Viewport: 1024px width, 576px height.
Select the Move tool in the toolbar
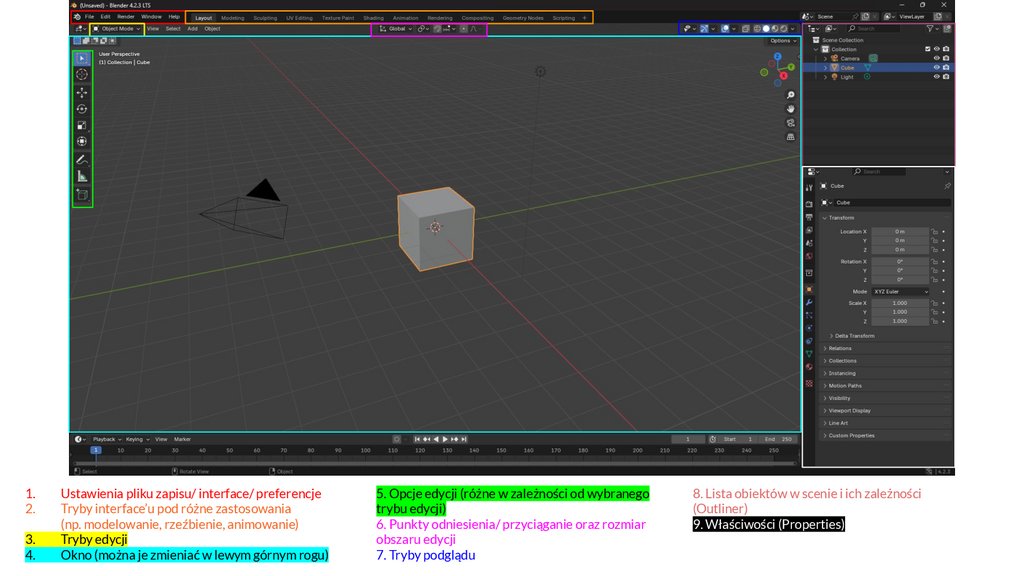click(82, 92)
